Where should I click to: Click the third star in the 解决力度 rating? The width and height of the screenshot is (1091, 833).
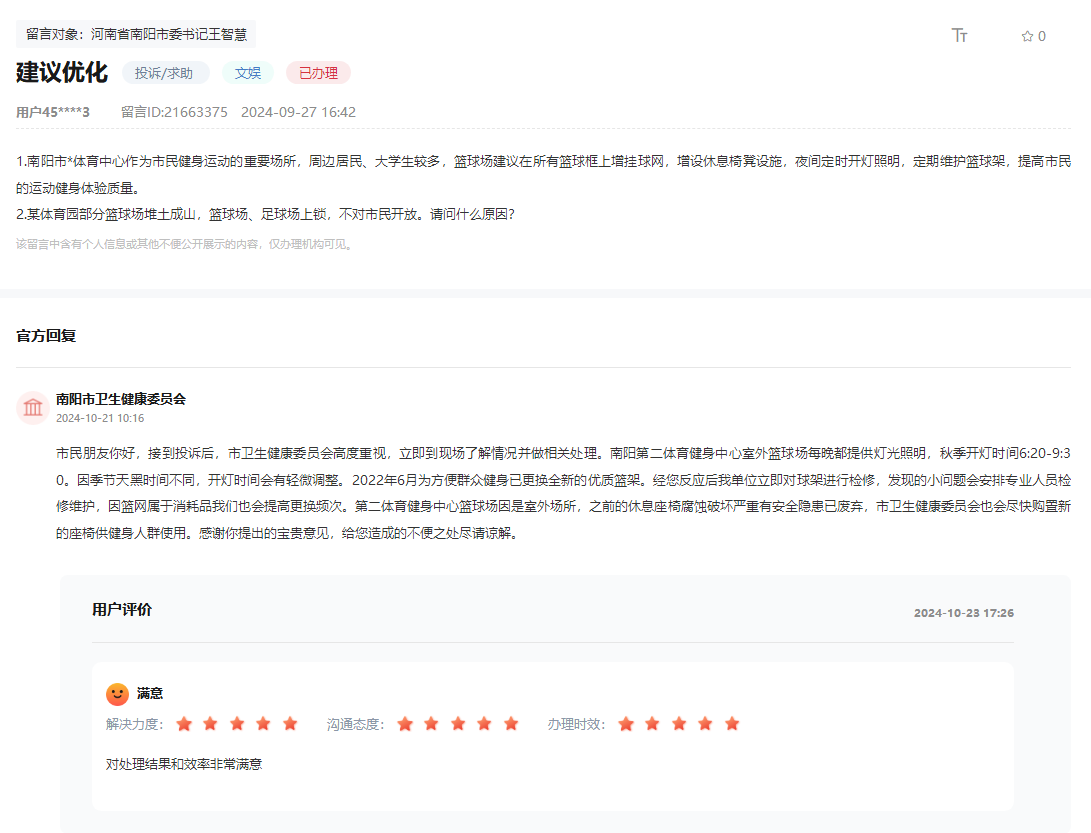[x=237, y=723]
